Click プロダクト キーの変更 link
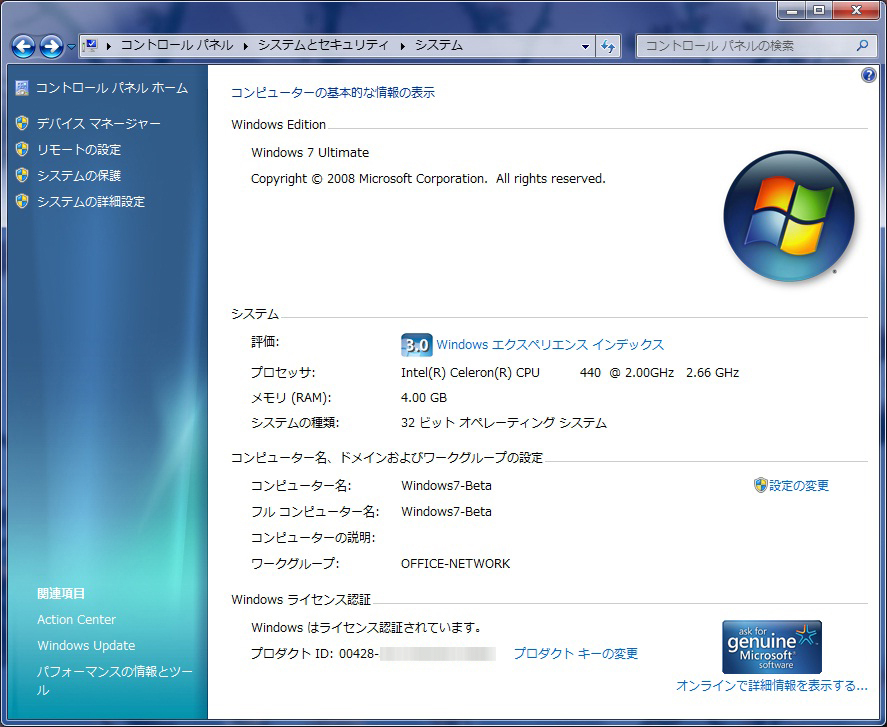 (x=576, y=653)
